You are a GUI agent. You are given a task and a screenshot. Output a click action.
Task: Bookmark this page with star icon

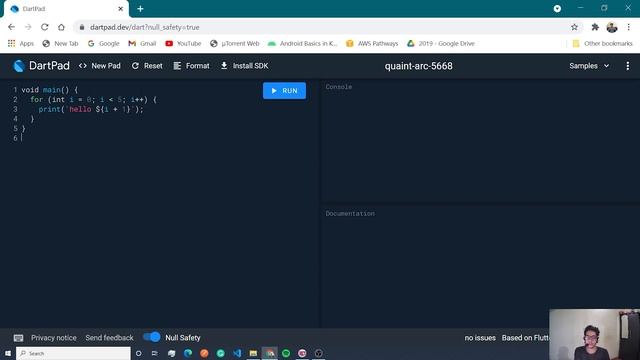(x=574, y=27)
